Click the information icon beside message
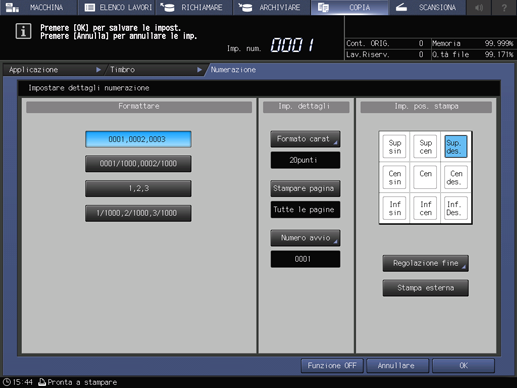The height and width of the screenshot is (388, 517). click(23, 31)
